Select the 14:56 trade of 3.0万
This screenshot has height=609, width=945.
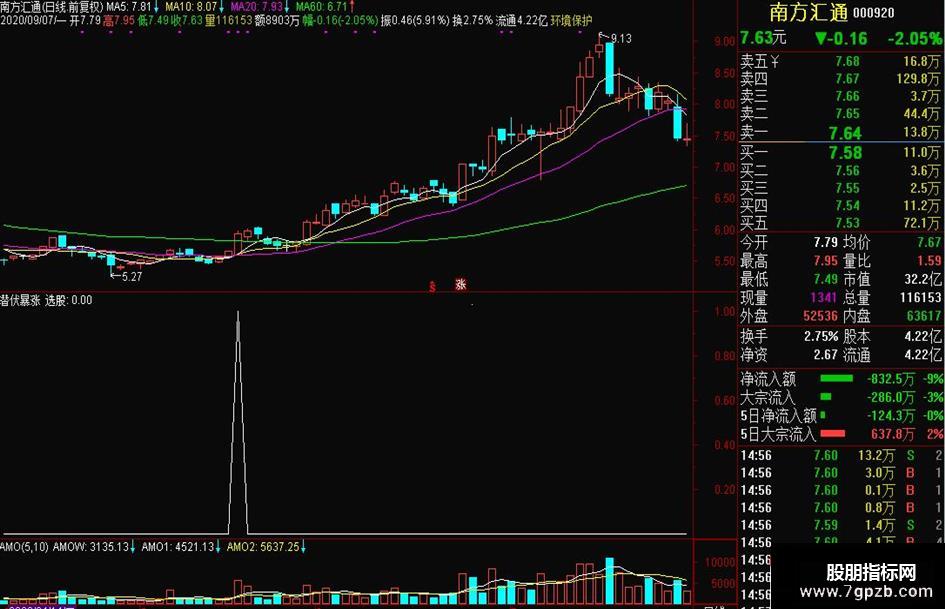coord(841,473)
